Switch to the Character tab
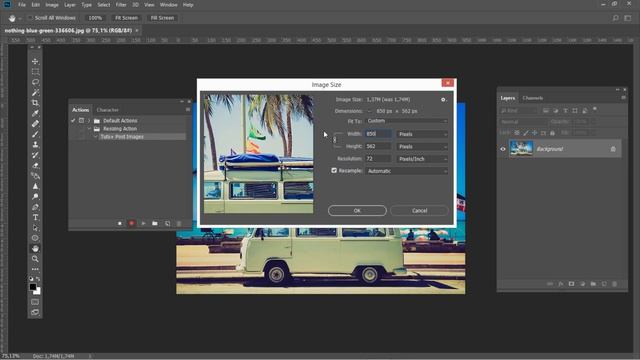 tap(107, 110)
